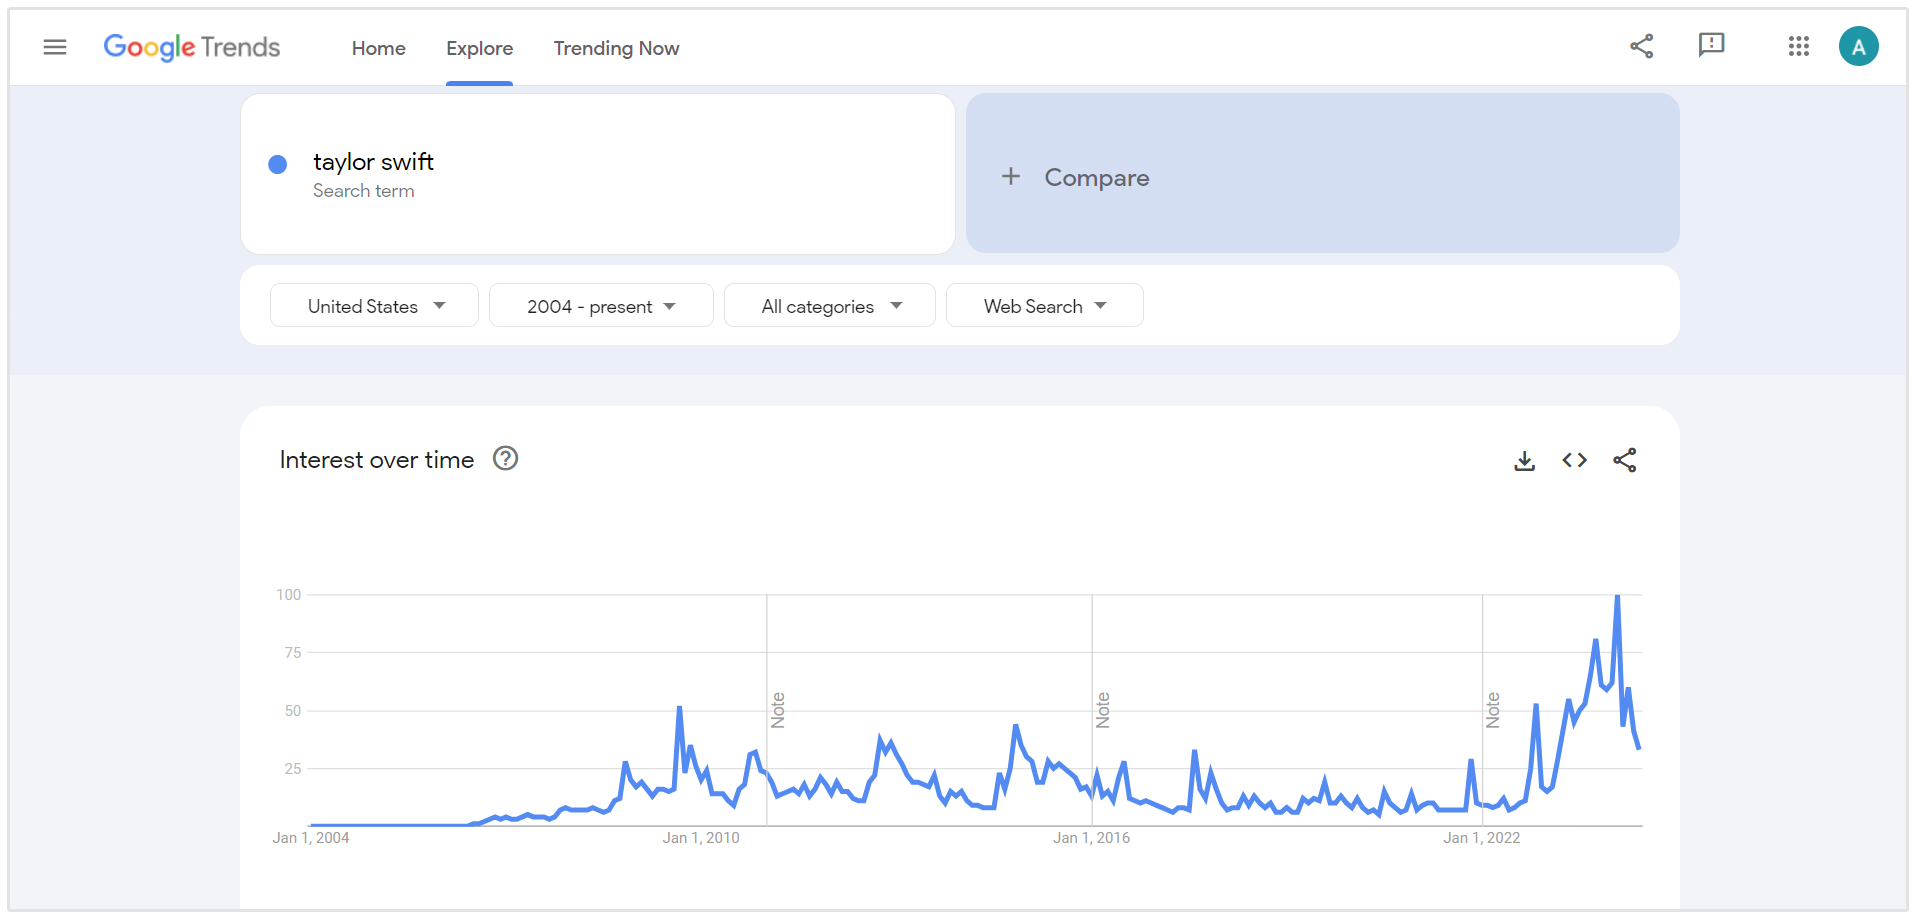
Task: Expand the All categories dropdown
Action: click(x=830, y=306)
